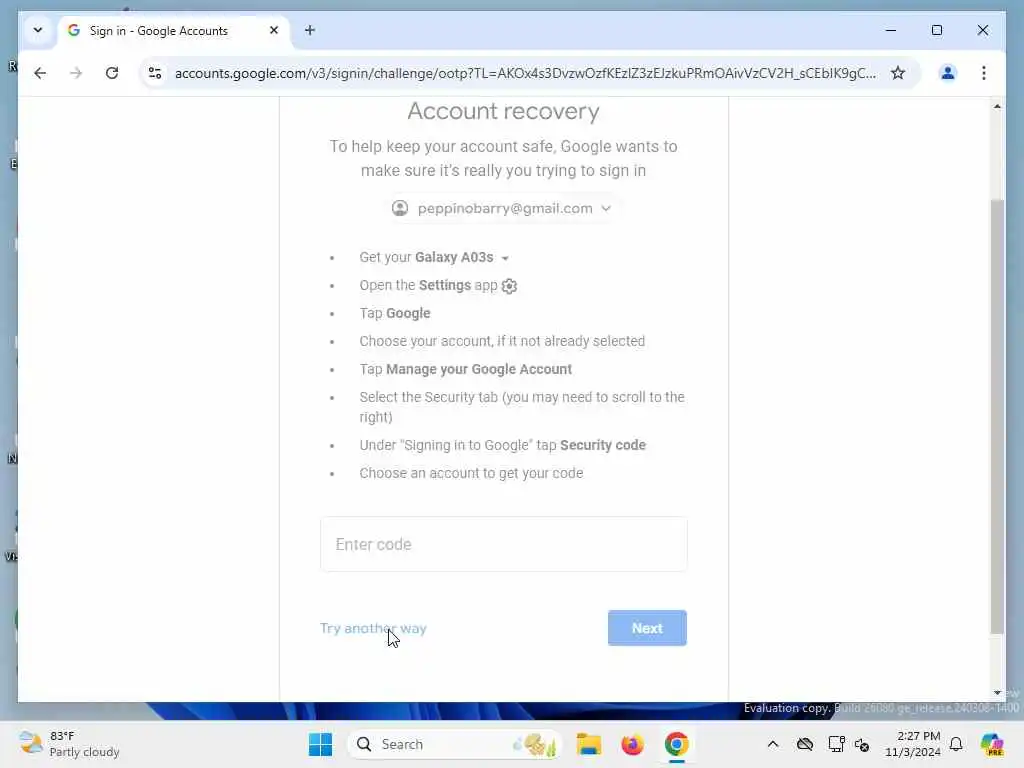Close the Sign in - Google Accounts tab
The height and width of the screenshot is (768, 1024).
tap(274, 30)
